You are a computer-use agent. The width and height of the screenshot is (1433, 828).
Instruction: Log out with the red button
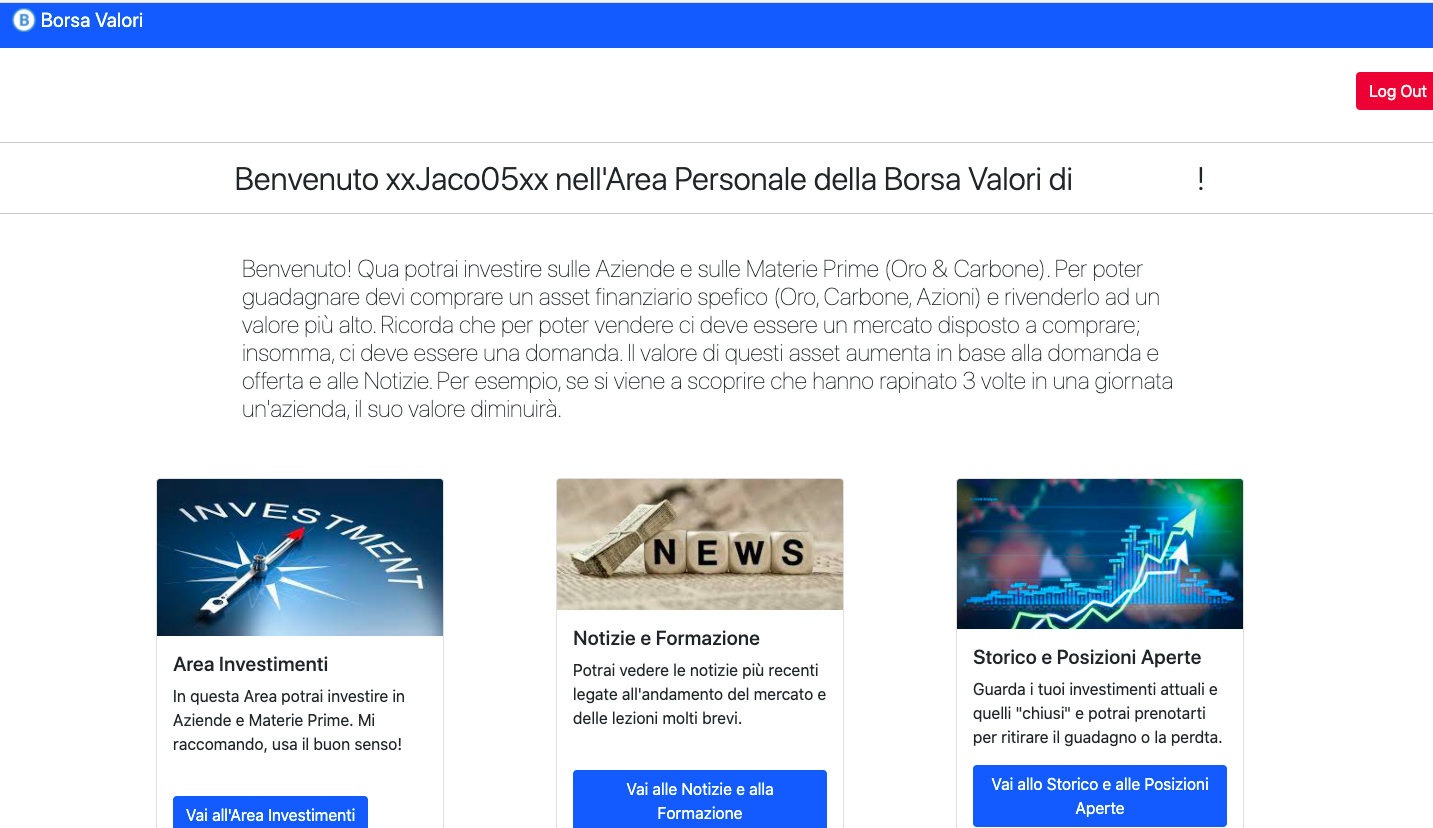click(x=1396, y=91)
